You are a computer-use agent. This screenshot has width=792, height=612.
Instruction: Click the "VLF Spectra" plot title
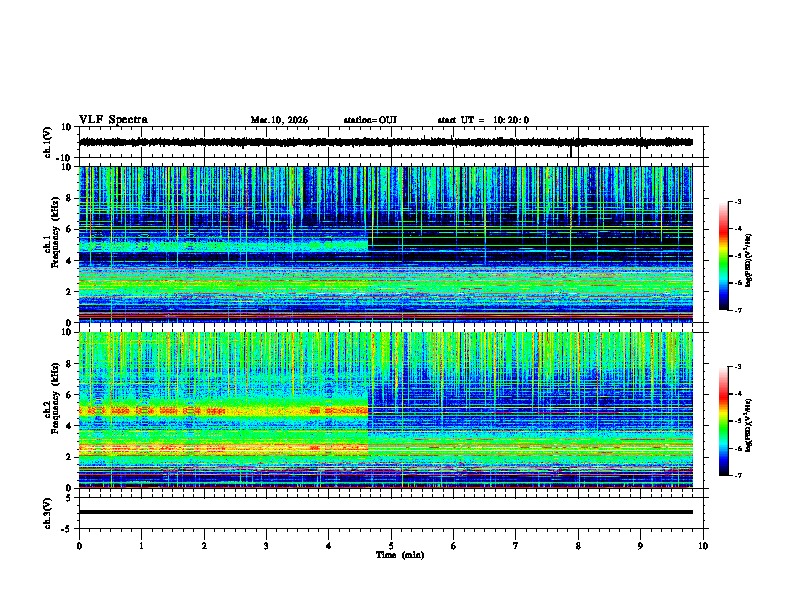(113, 120)
